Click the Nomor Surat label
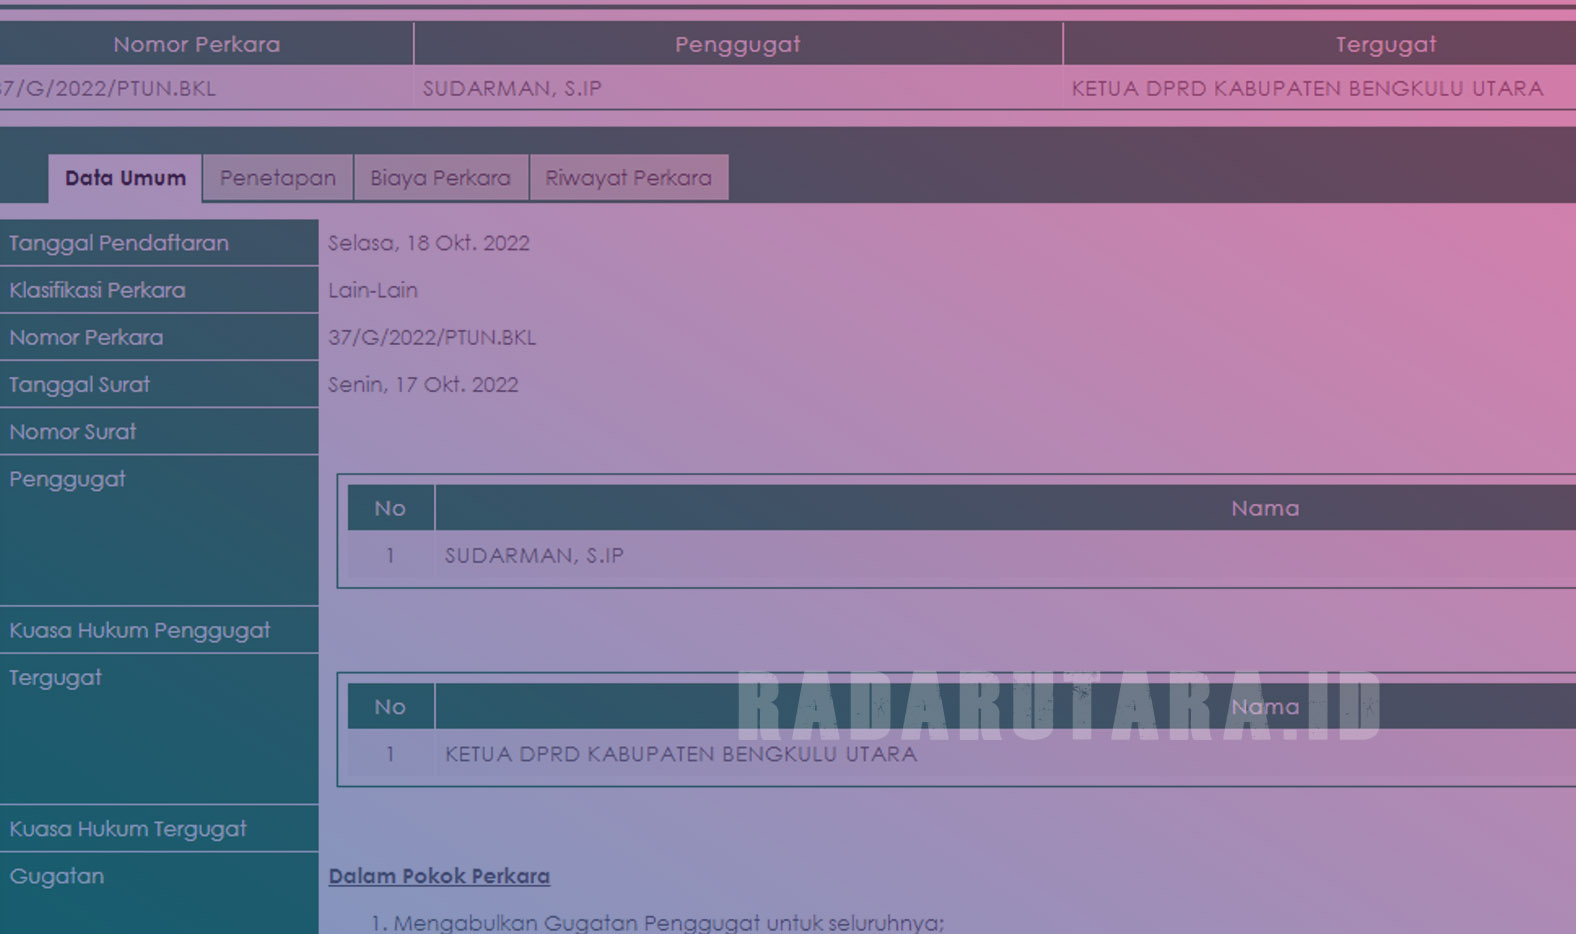The width and height of the screenshot is (1576, 934). pyautogui.click(x=72, y=432)
